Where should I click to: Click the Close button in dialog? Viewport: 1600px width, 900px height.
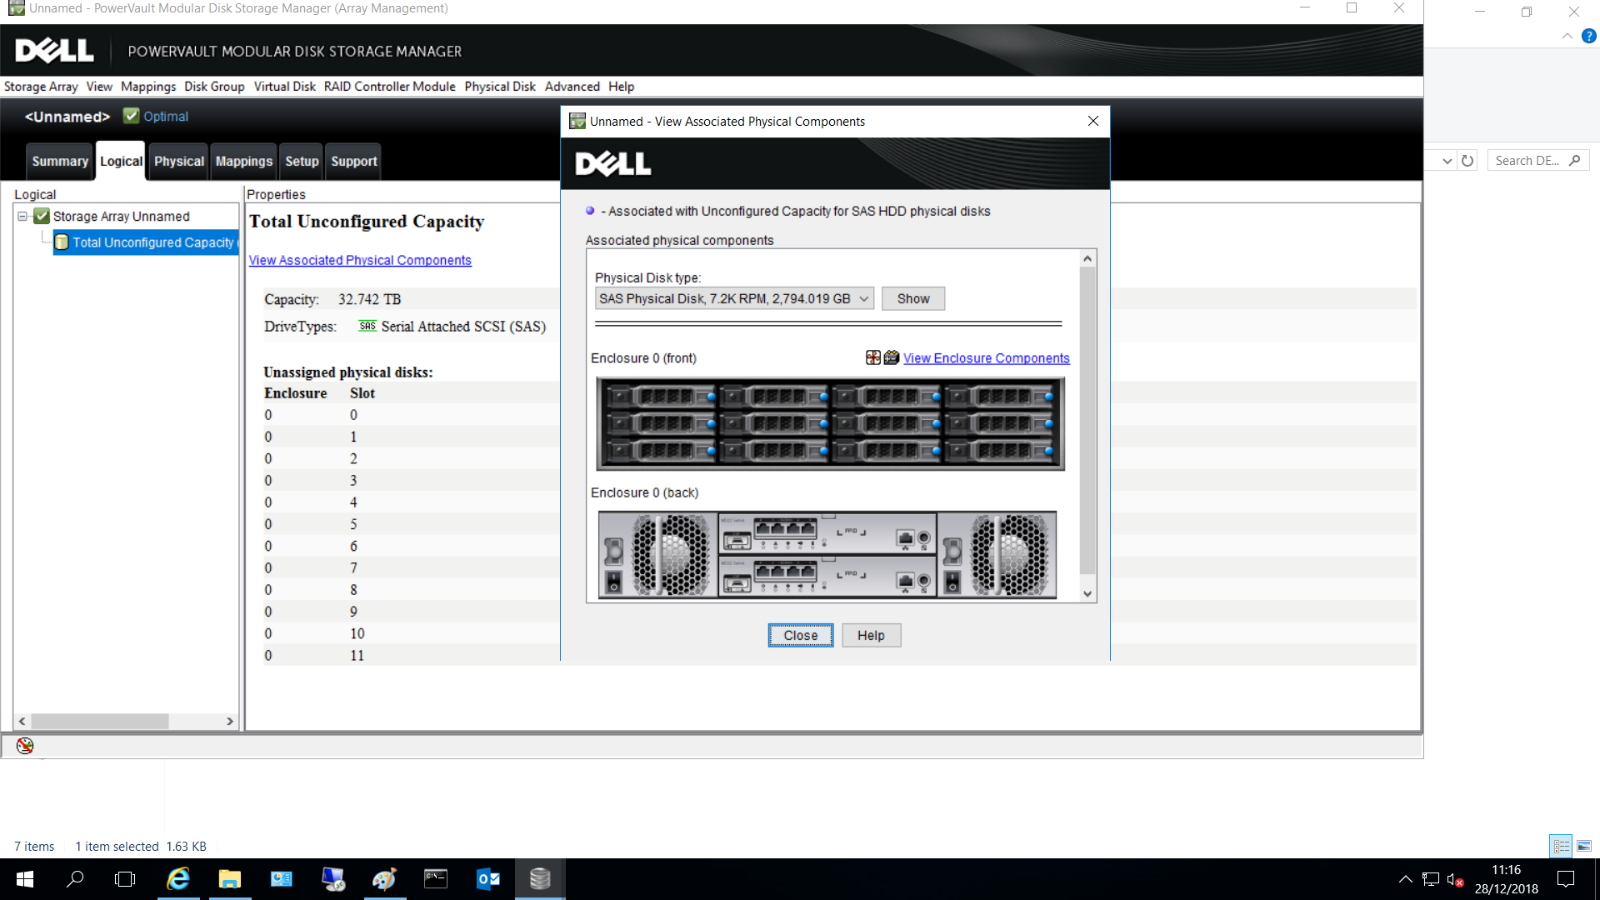(800, 635)
